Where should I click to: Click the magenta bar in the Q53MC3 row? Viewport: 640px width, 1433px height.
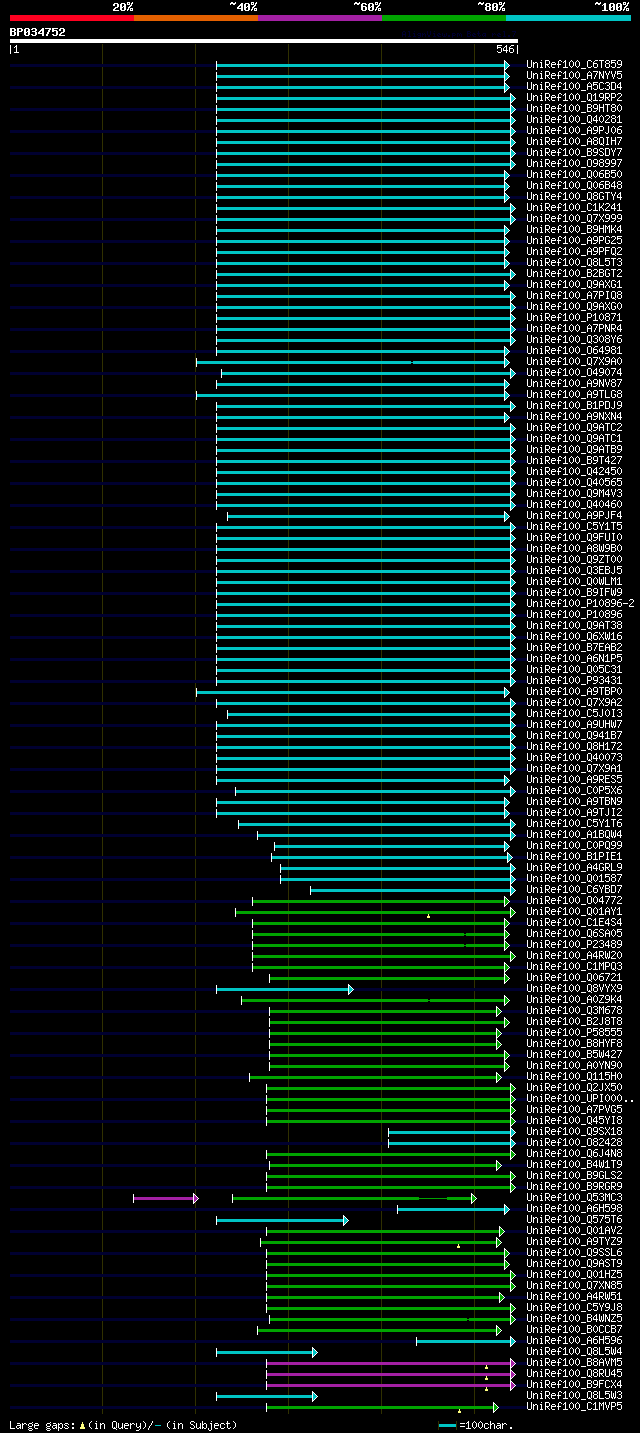(166, 1198)
